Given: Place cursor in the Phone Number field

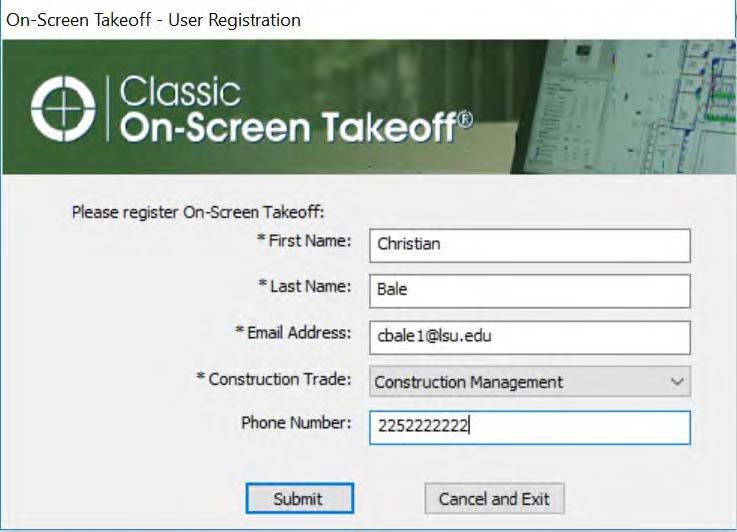Looking at the screenshot, I should (x=529, y=428).
